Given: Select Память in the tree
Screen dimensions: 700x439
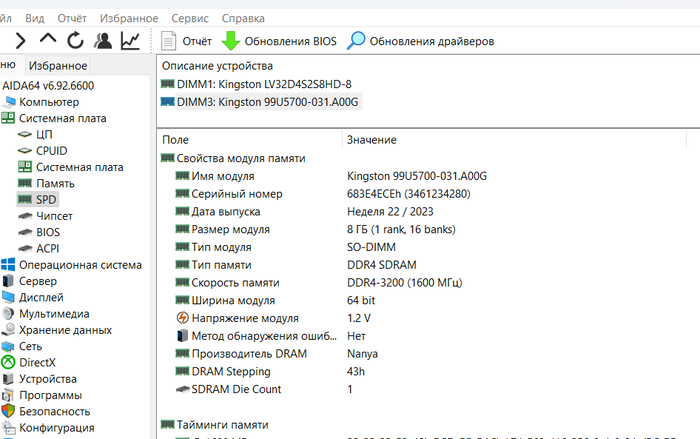Looking at the screenshot, I should (x=55, y=183).
